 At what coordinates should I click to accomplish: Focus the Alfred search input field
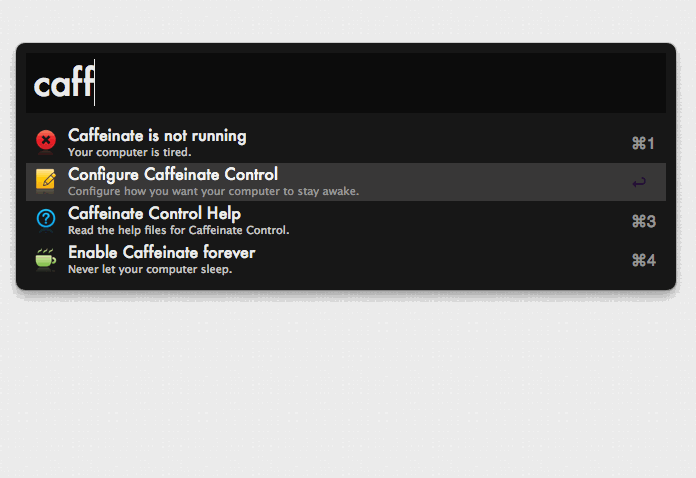pyautogui.click(x=380, y=84)
